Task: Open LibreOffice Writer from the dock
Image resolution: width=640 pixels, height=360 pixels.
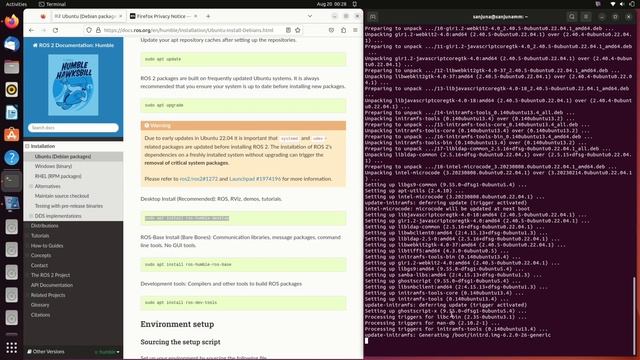Action: 11,112
